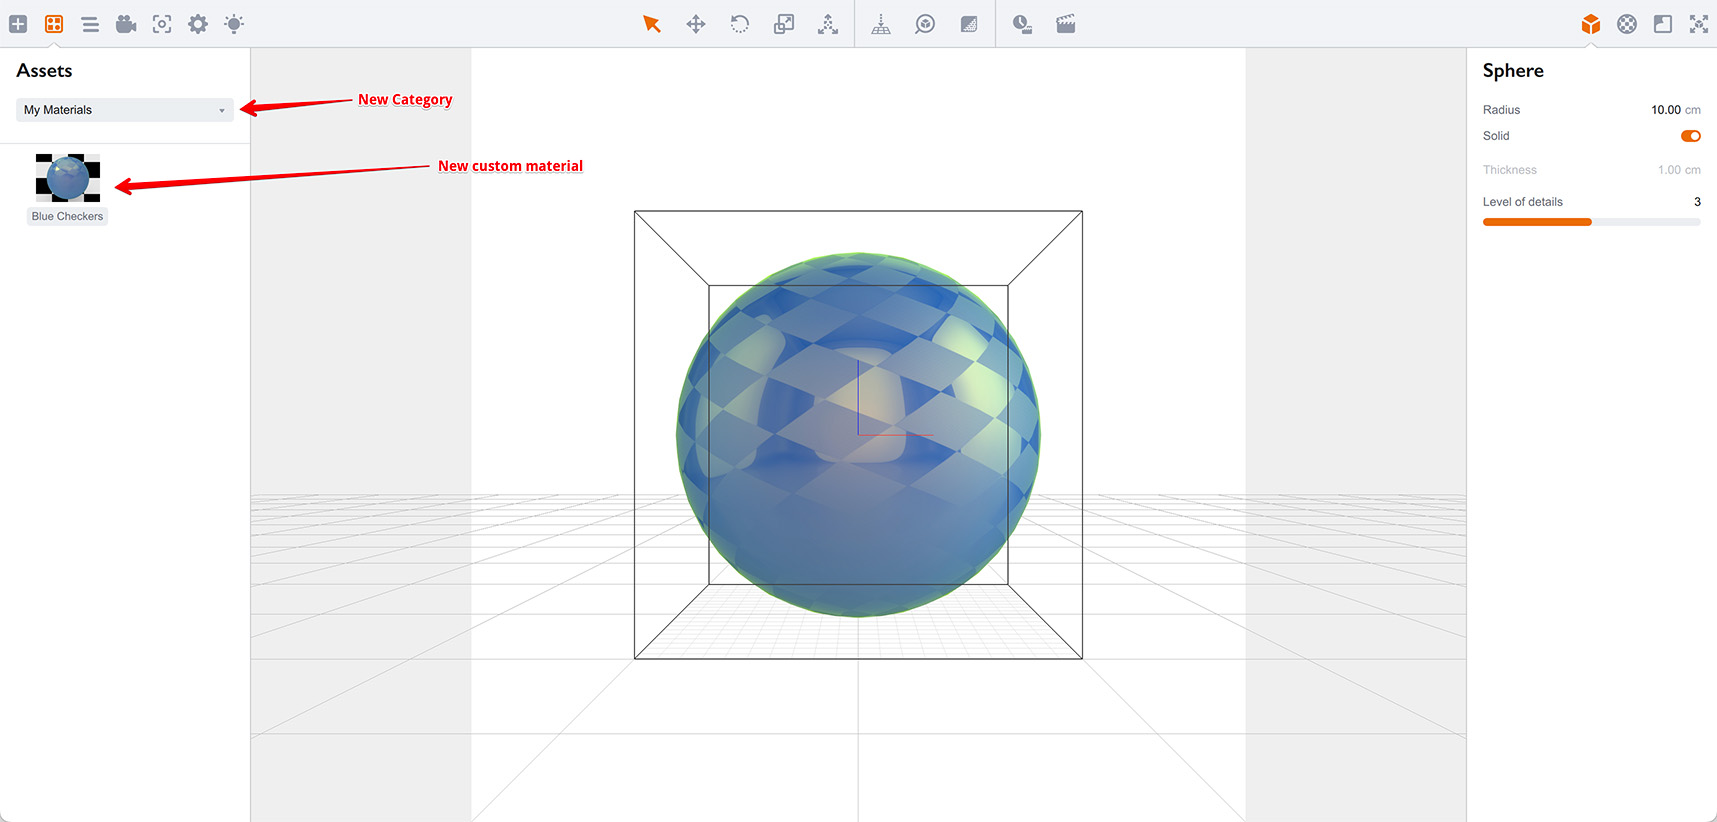This screenshot has width=1717, height=822.
Task: Click the add object plus icon
Action: [18, 24]
